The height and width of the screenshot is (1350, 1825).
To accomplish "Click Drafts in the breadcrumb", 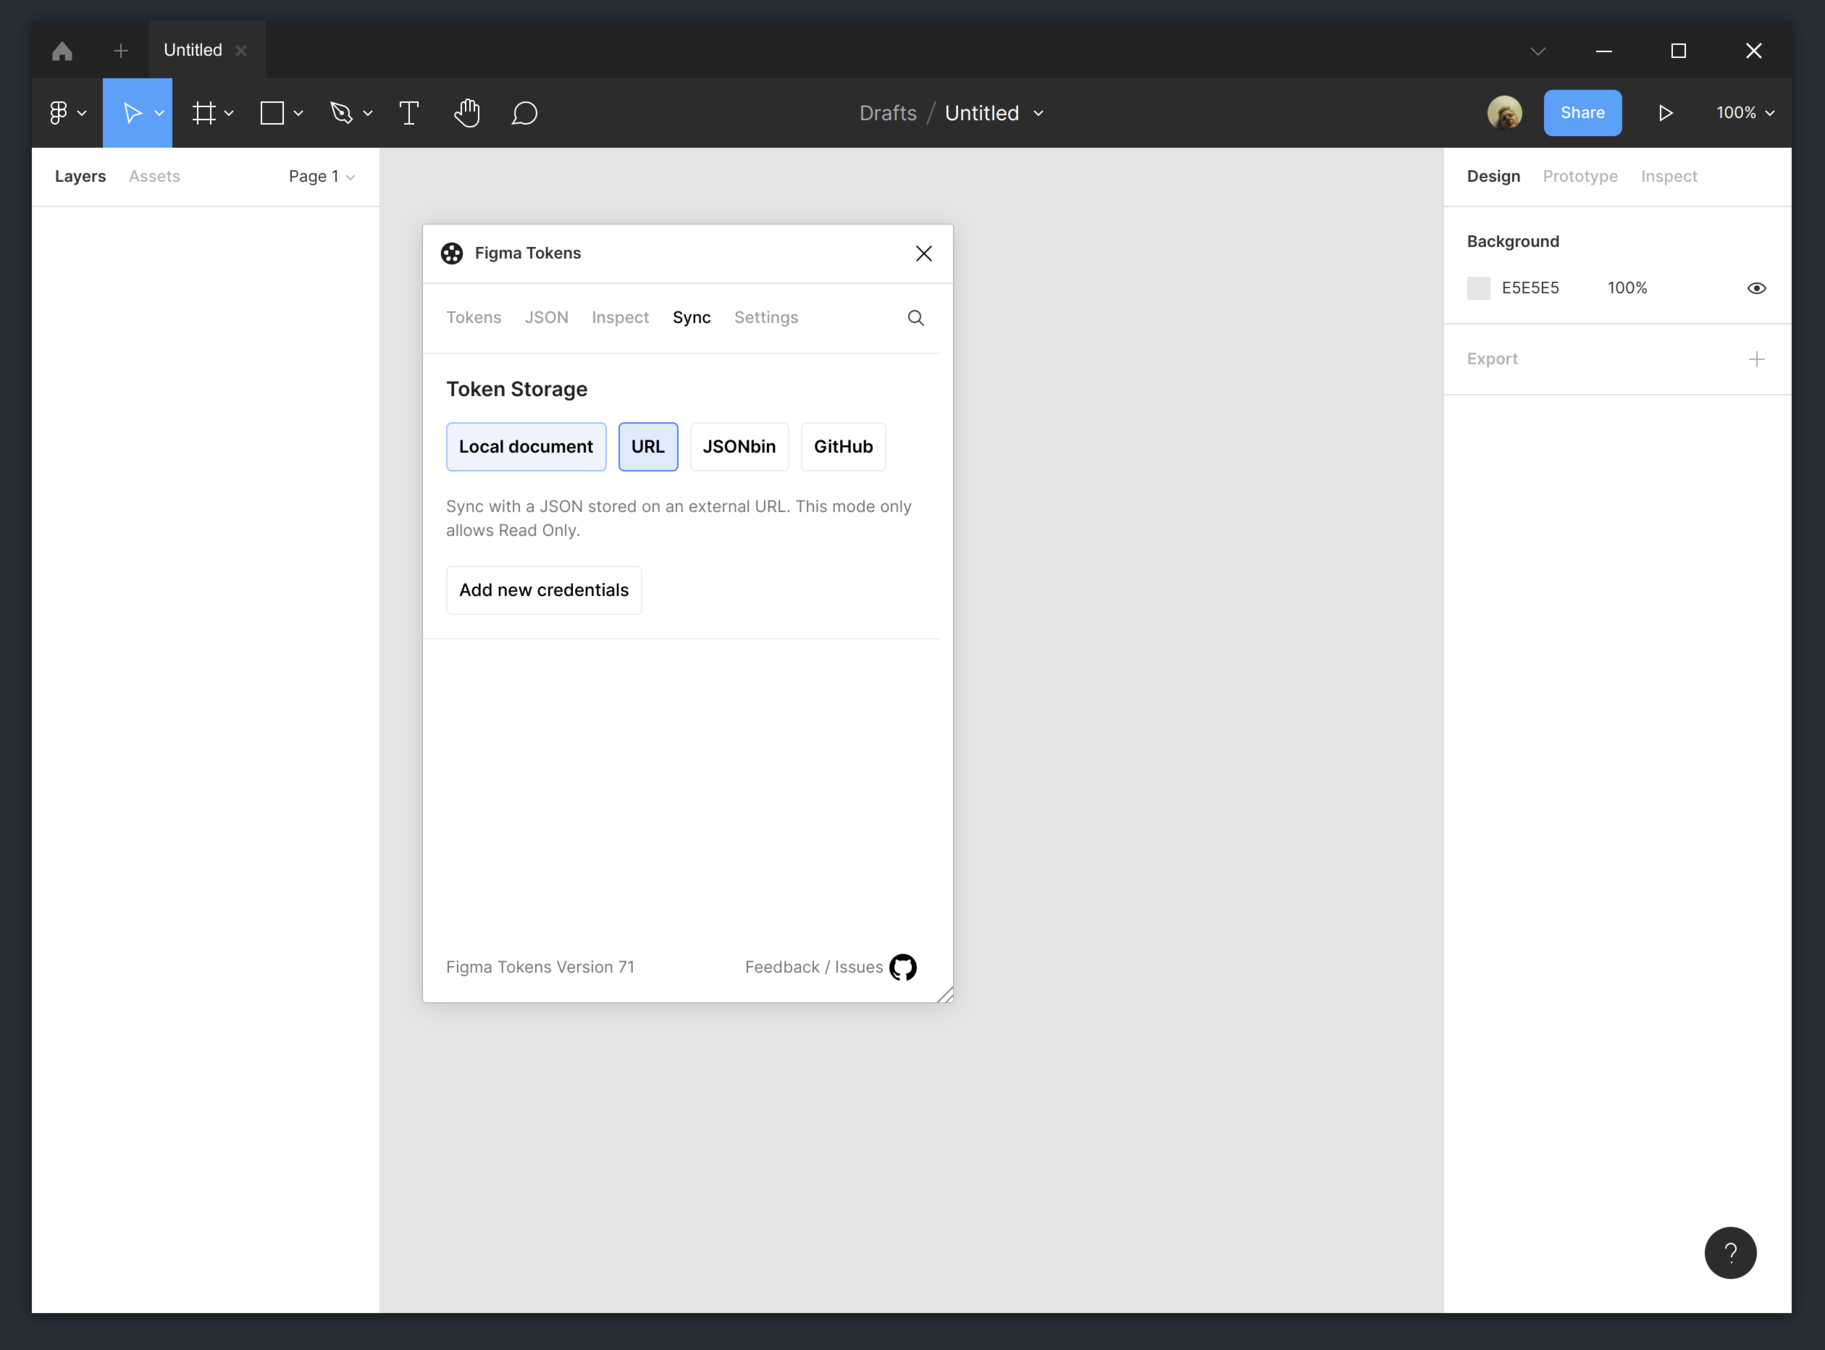I will click(888, 113).
